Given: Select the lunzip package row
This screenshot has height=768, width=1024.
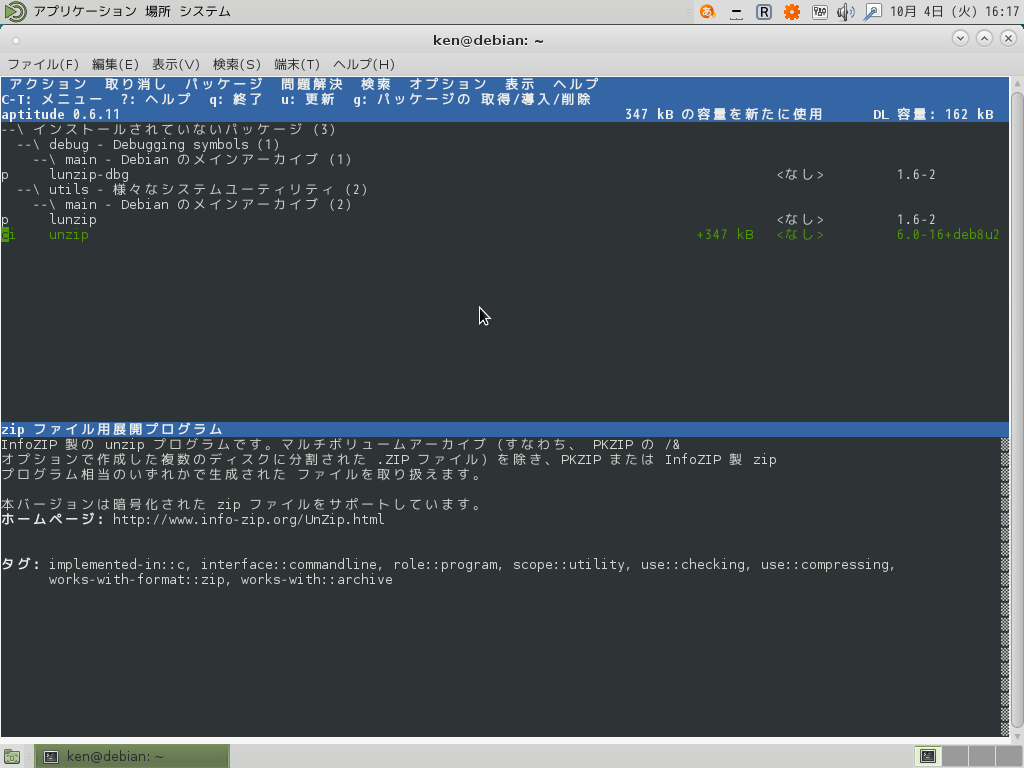Looking at the screenshot, I should (504, 219).
